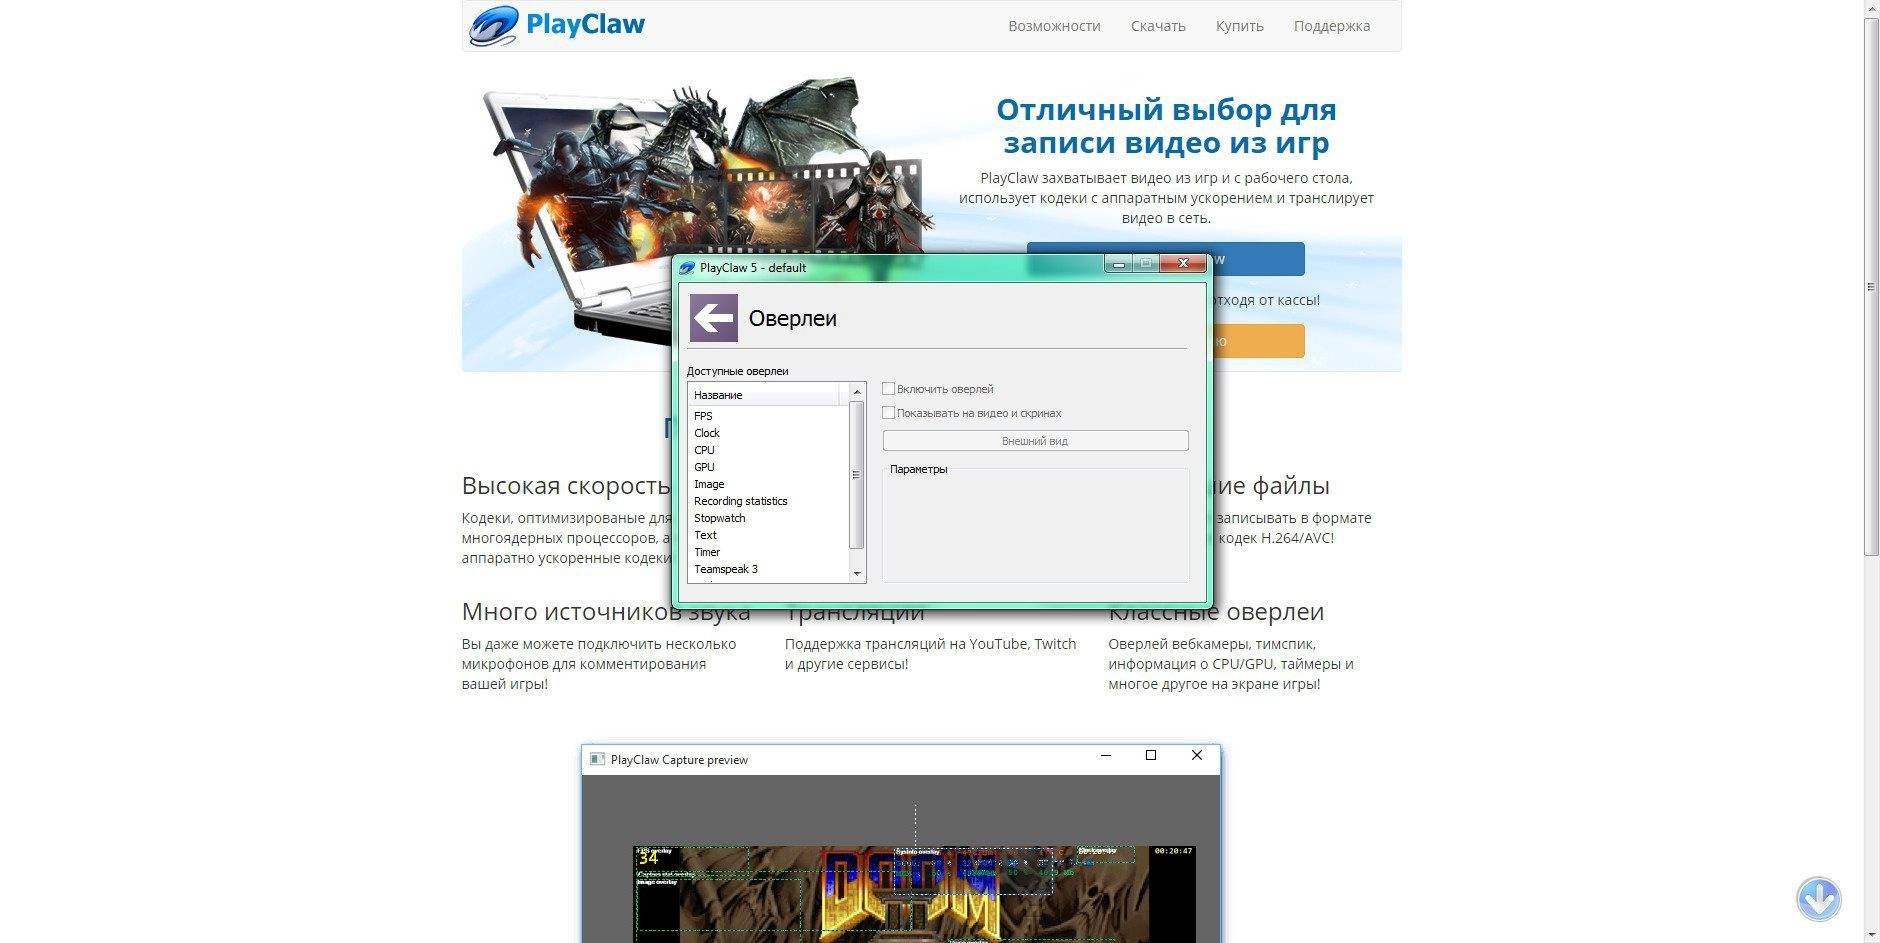Open the Поддержка menu item
1880x943 pixels.
pos(1332,26)
